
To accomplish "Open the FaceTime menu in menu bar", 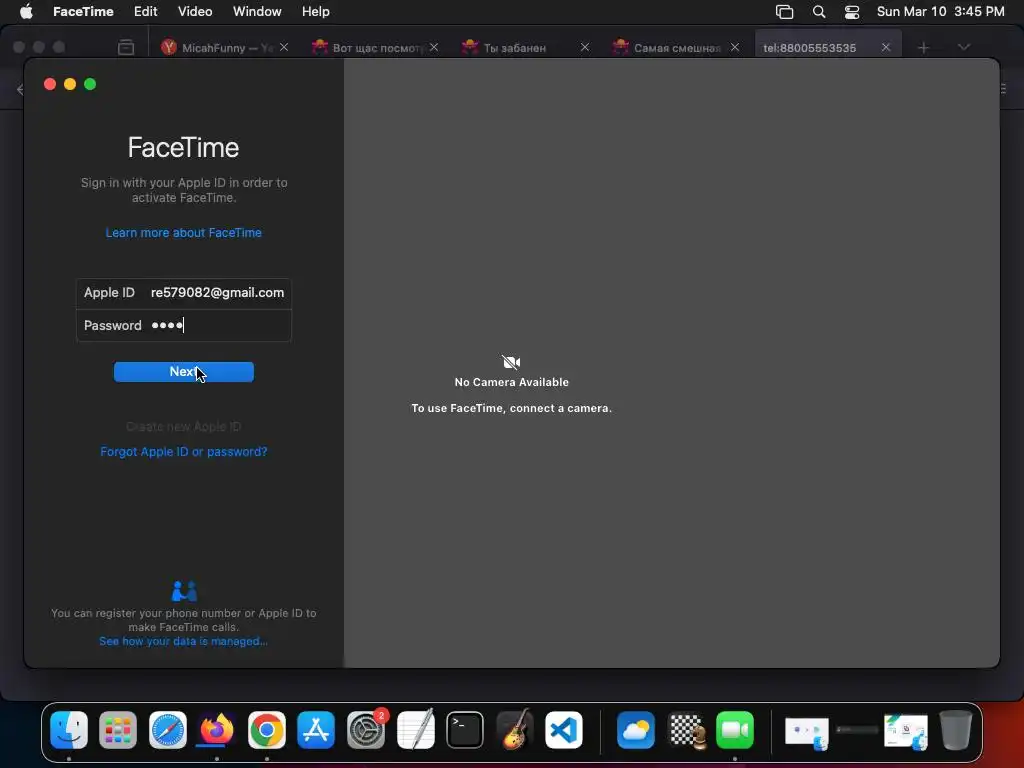I will (x=83, y=12).
